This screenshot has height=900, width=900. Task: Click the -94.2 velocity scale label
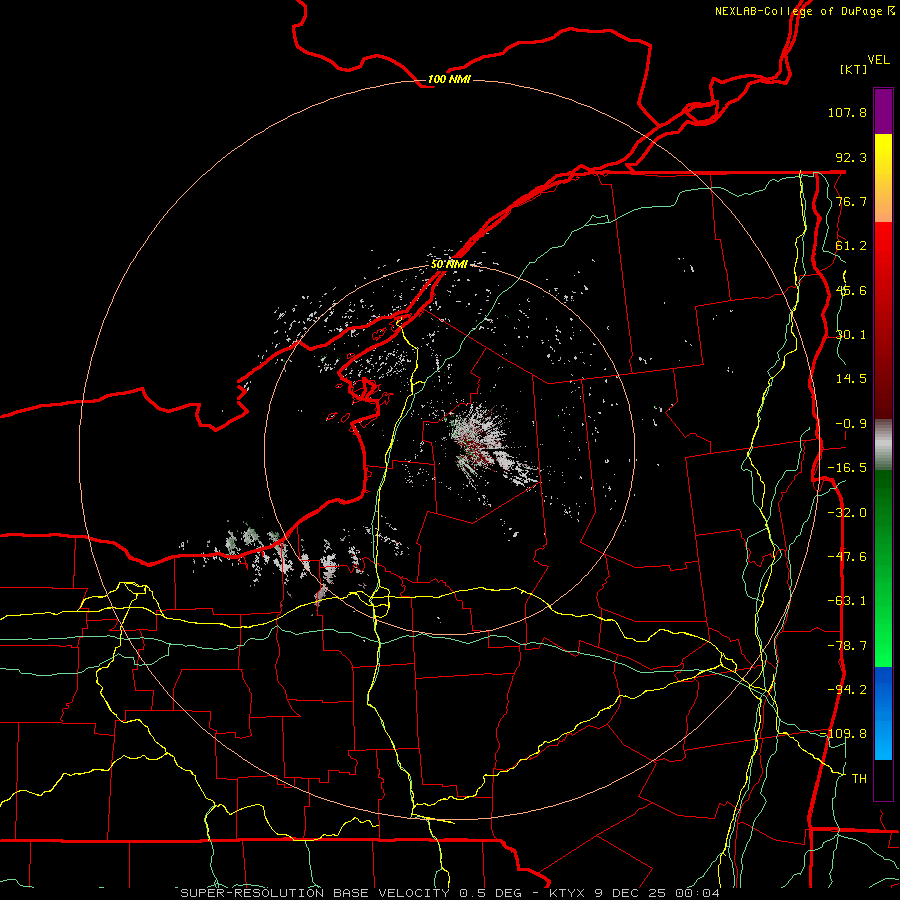pyautogui.click(x=847, y=689)
